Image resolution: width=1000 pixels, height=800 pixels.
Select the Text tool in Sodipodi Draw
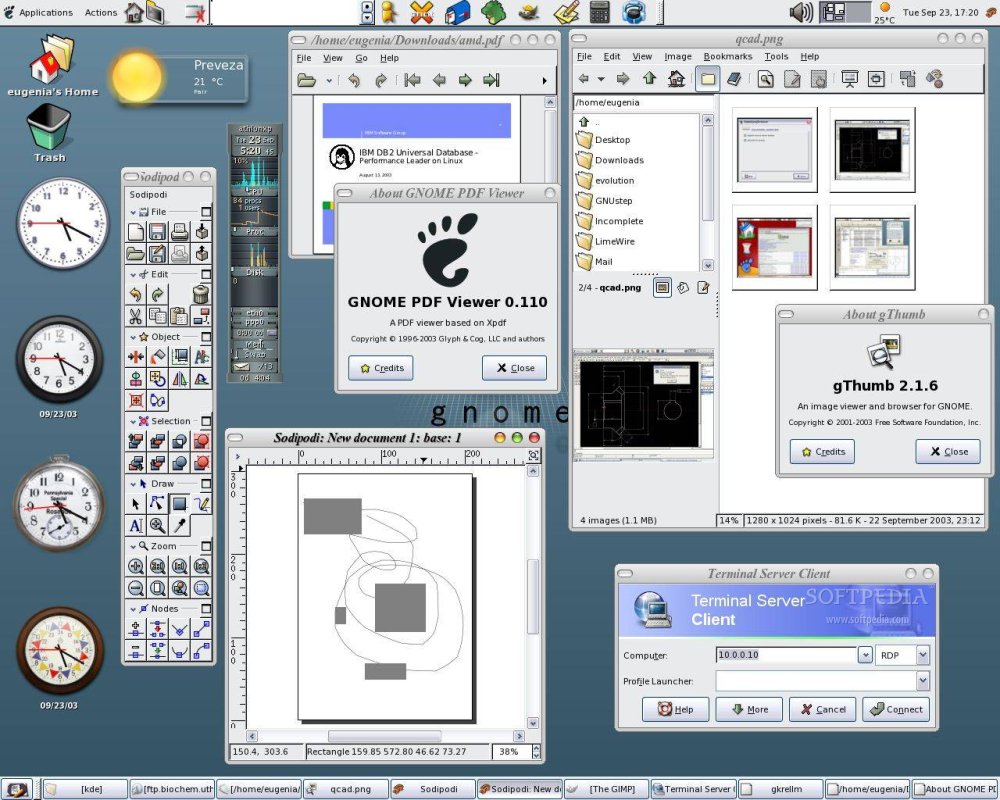[136, 526]
